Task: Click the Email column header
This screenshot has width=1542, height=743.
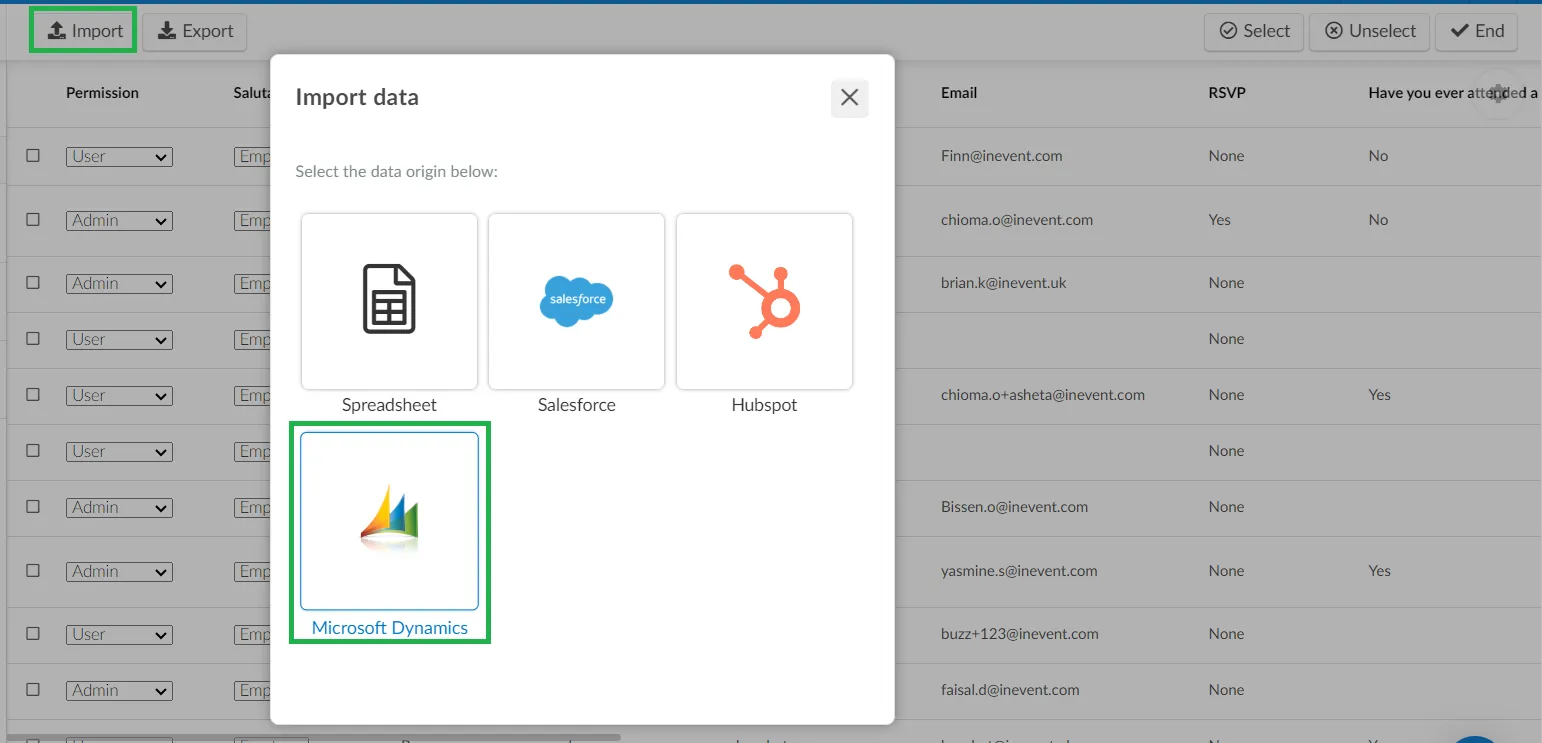Action: tap(959, 93)
